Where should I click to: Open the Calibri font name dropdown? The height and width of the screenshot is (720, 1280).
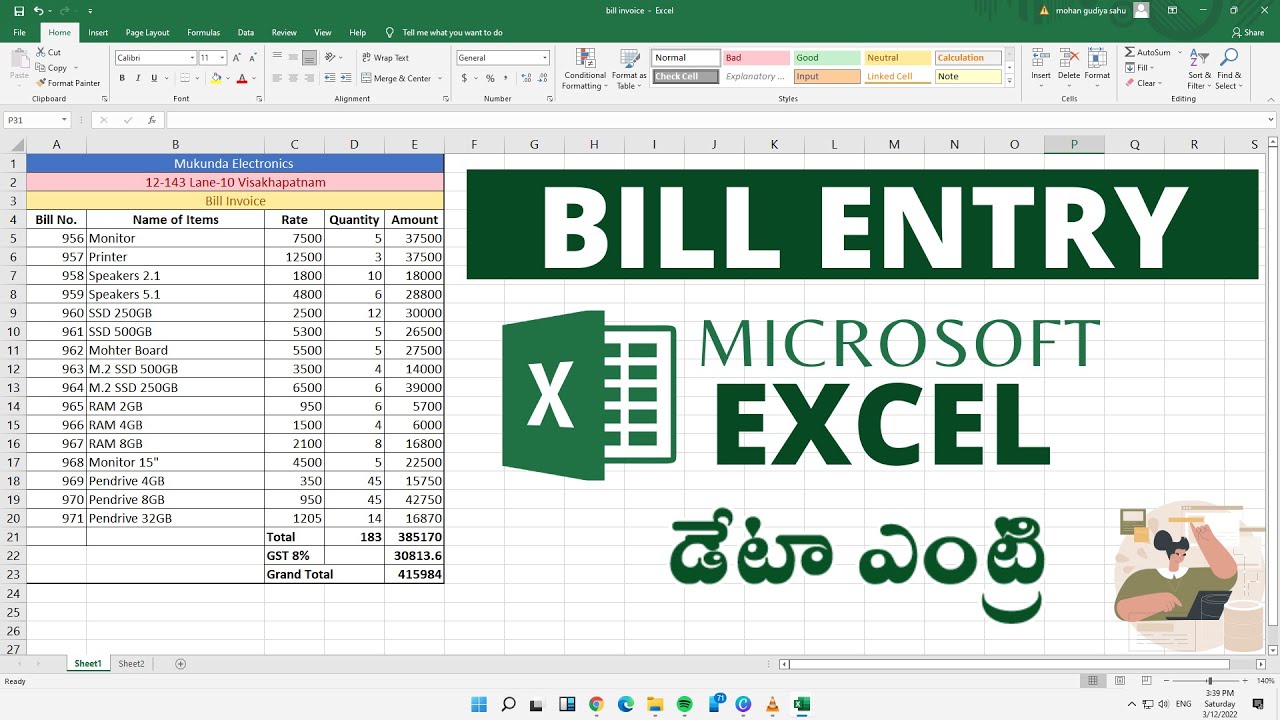pyautogui.click(x=193, y=58)
